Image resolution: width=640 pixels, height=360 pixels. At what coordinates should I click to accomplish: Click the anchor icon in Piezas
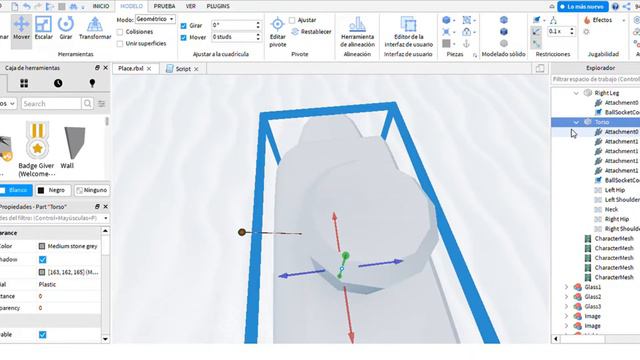click(x=467, y=44)
